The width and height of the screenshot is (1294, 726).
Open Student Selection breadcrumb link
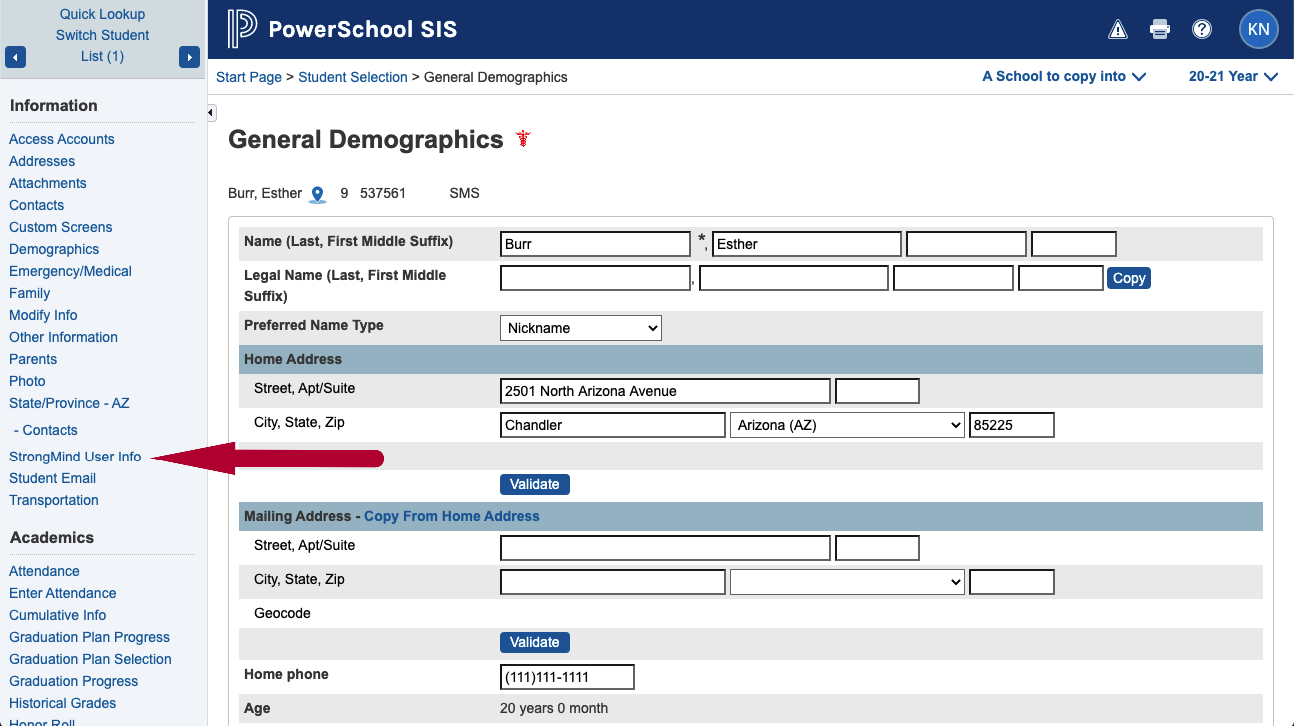[x=353, y=77]
